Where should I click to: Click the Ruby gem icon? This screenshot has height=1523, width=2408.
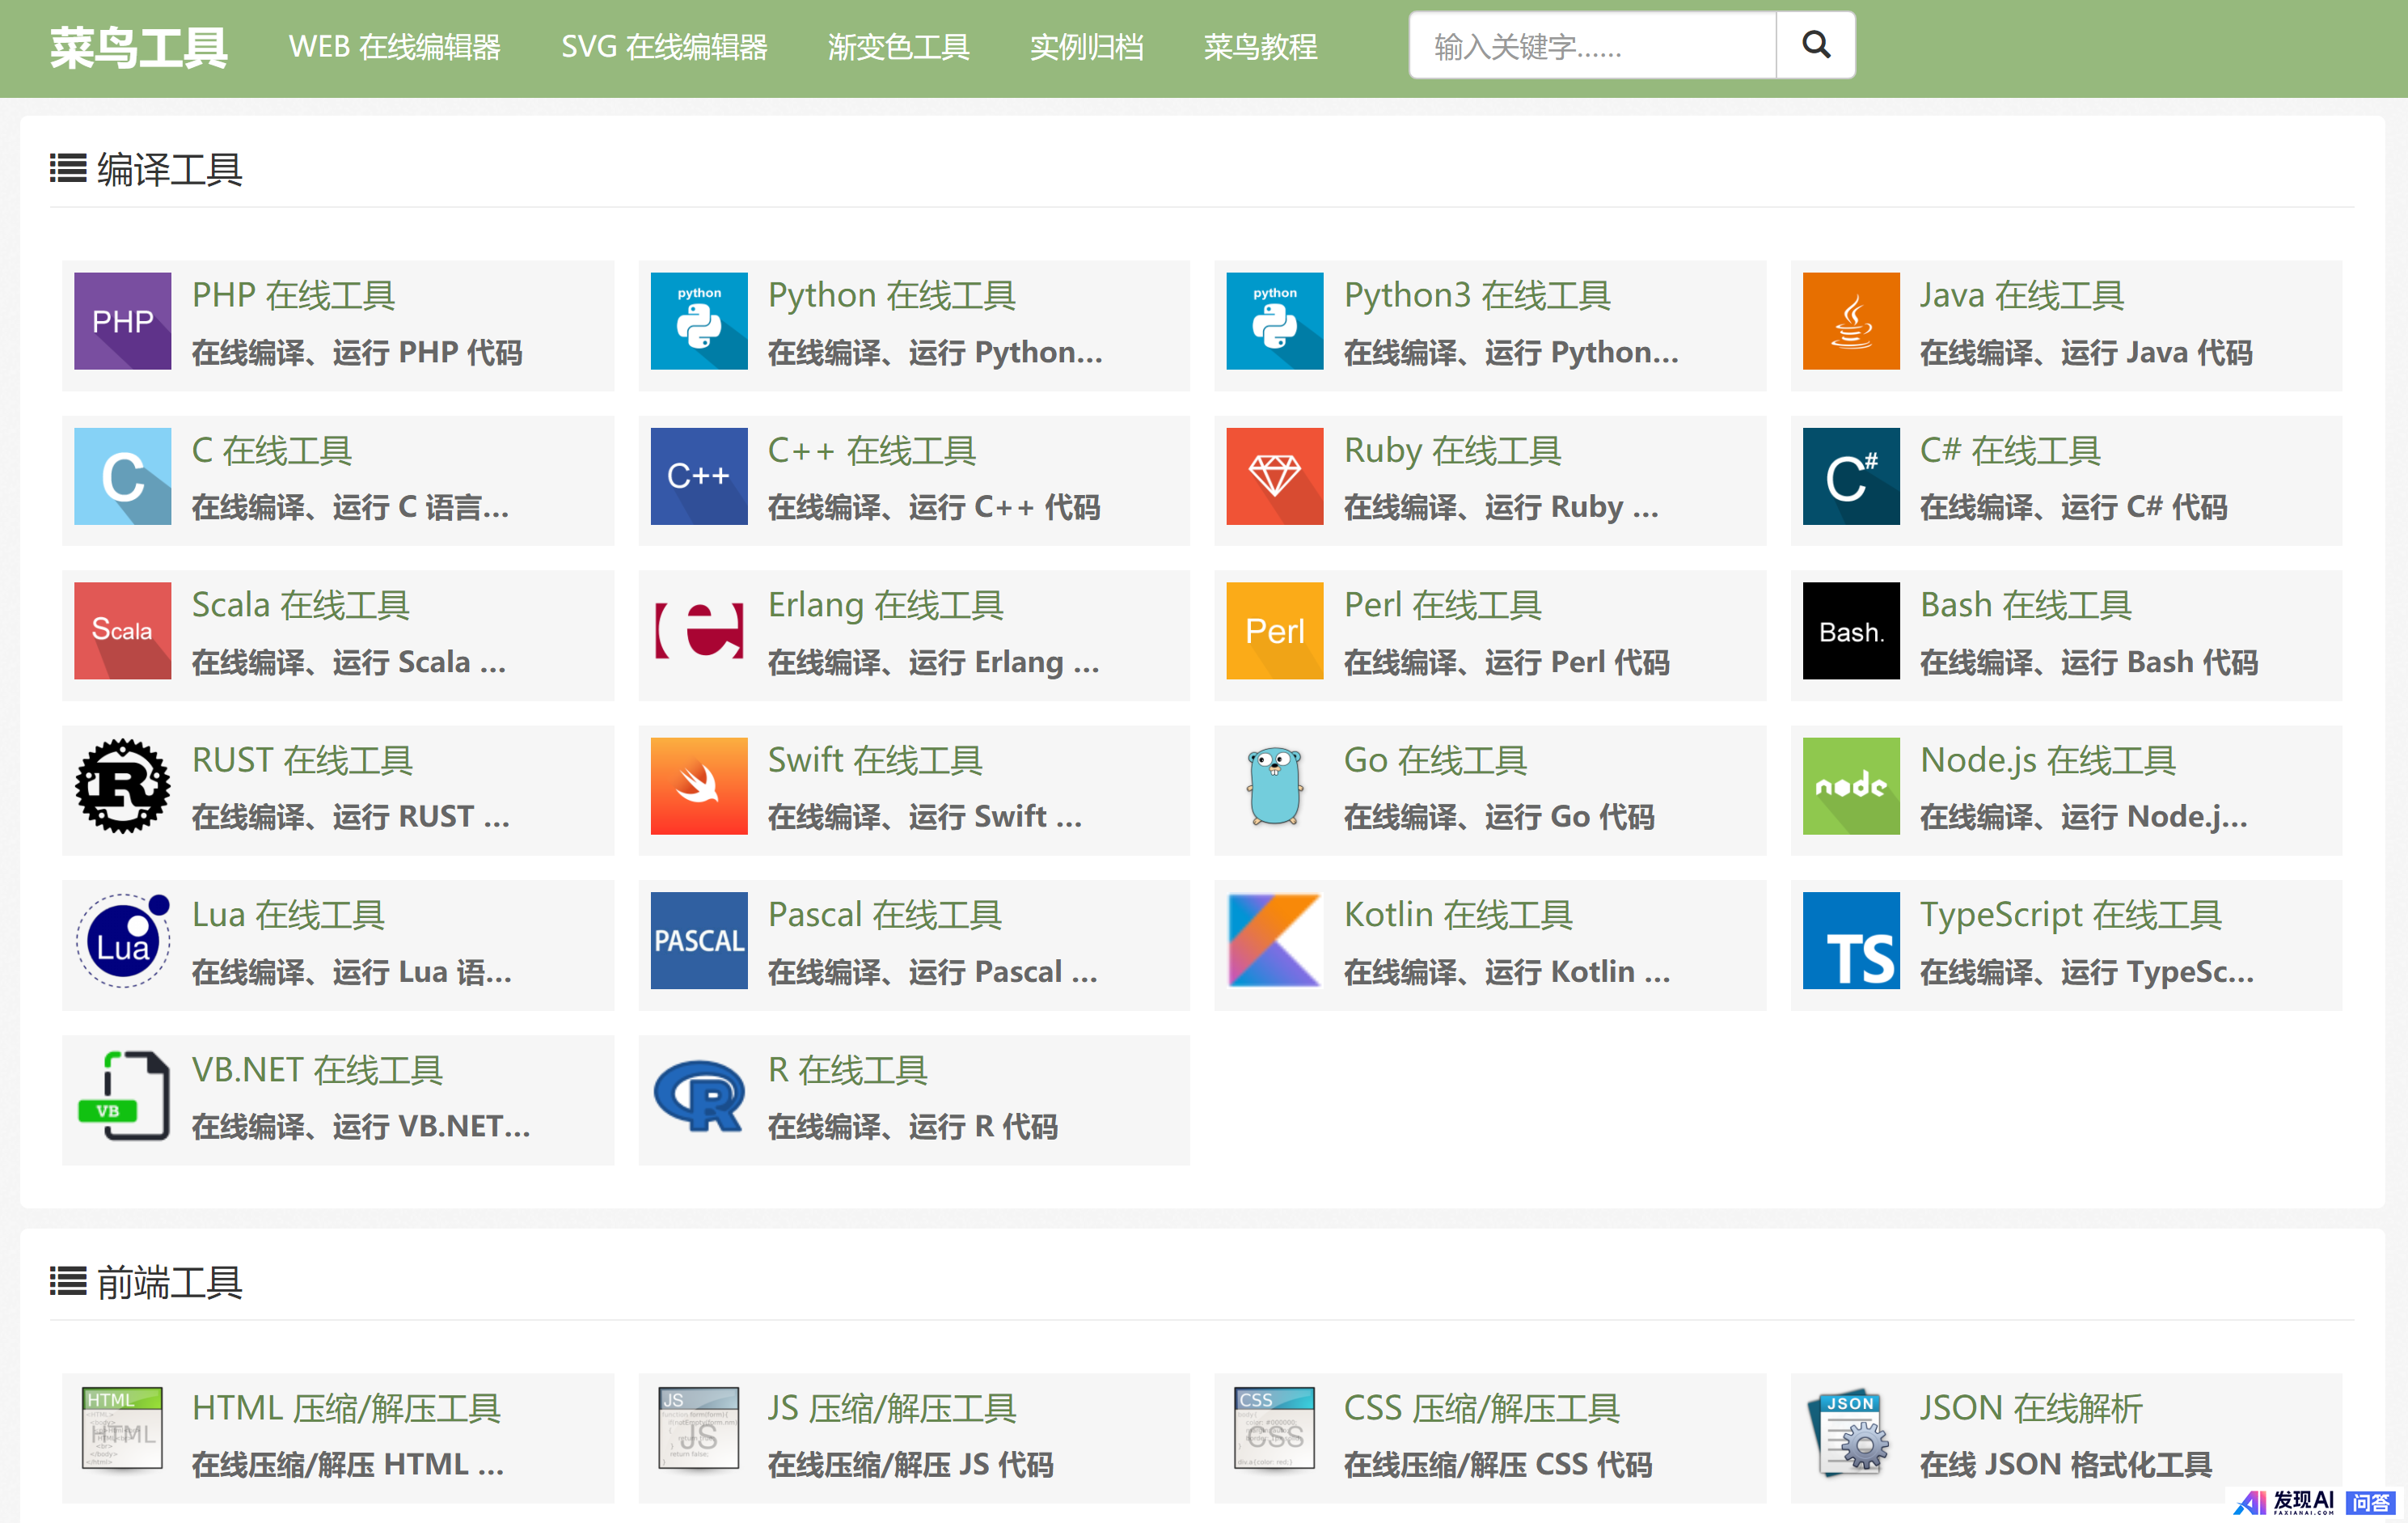[1274, 476]
